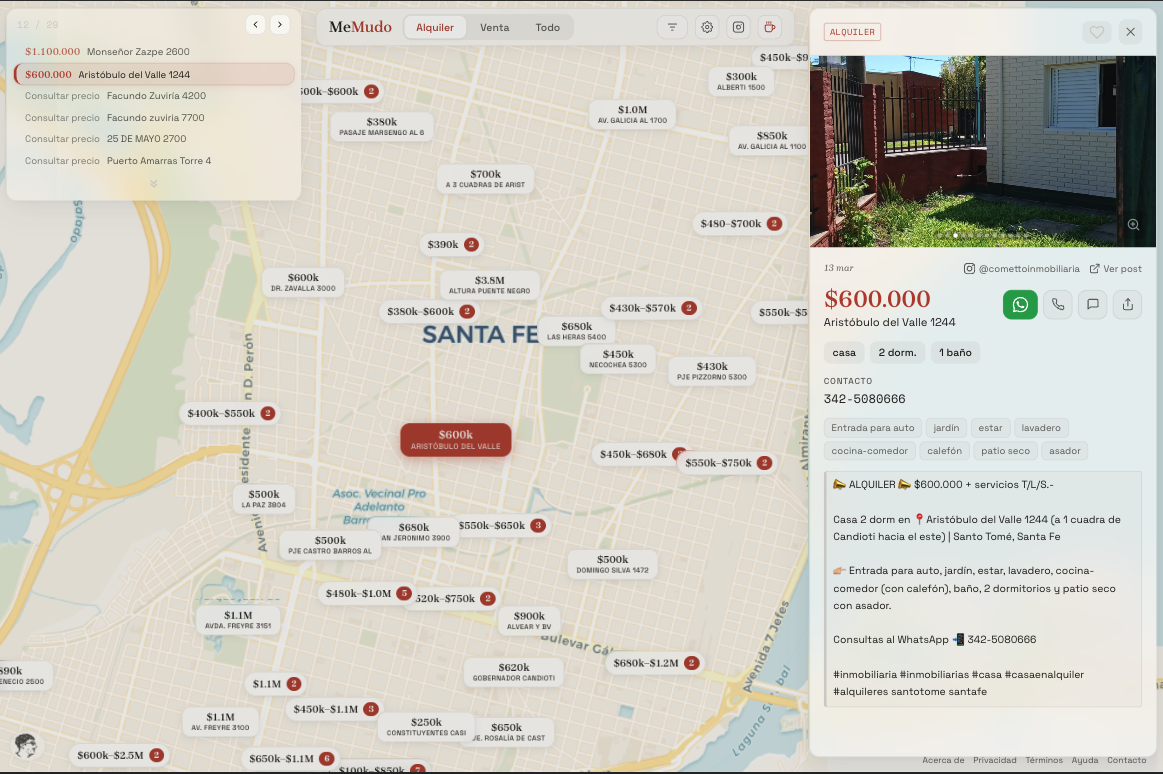Open the settings gear icon
The width and height of the screenshot is (1163, 774).
(x=707, y=27)
